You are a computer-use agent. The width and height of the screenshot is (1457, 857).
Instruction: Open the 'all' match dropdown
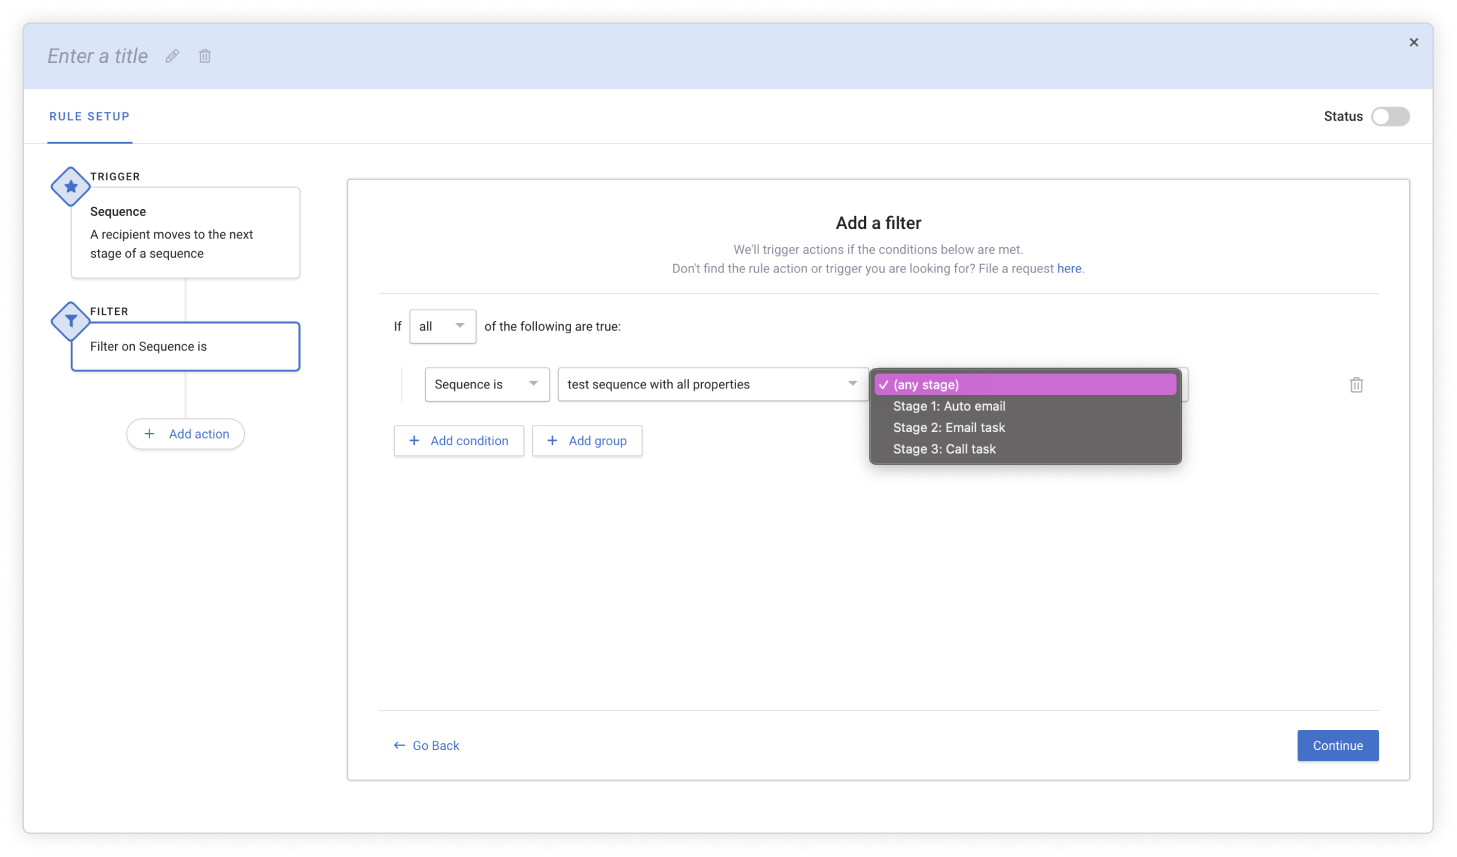pos(443,326)
